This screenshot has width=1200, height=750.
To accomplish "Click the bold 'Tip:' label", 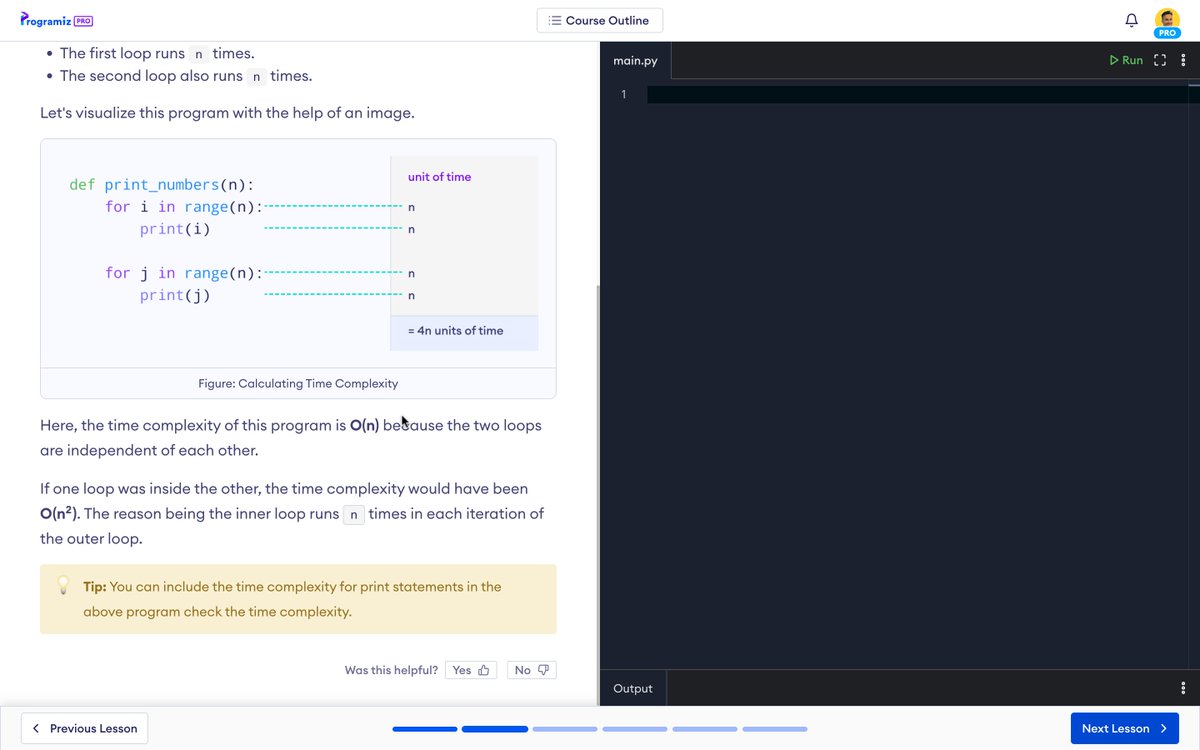I will [95, 587].
